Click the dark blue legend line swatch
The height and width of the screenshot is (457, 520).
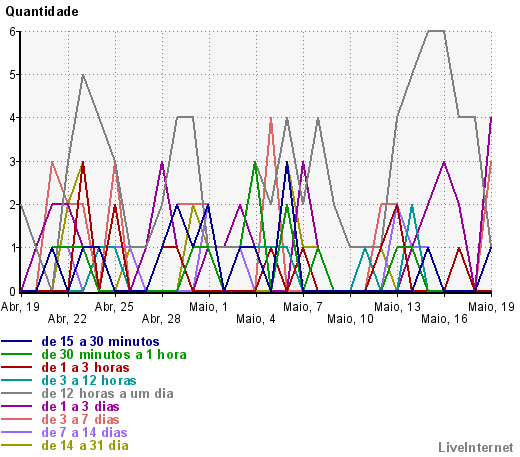click(17, 341)
